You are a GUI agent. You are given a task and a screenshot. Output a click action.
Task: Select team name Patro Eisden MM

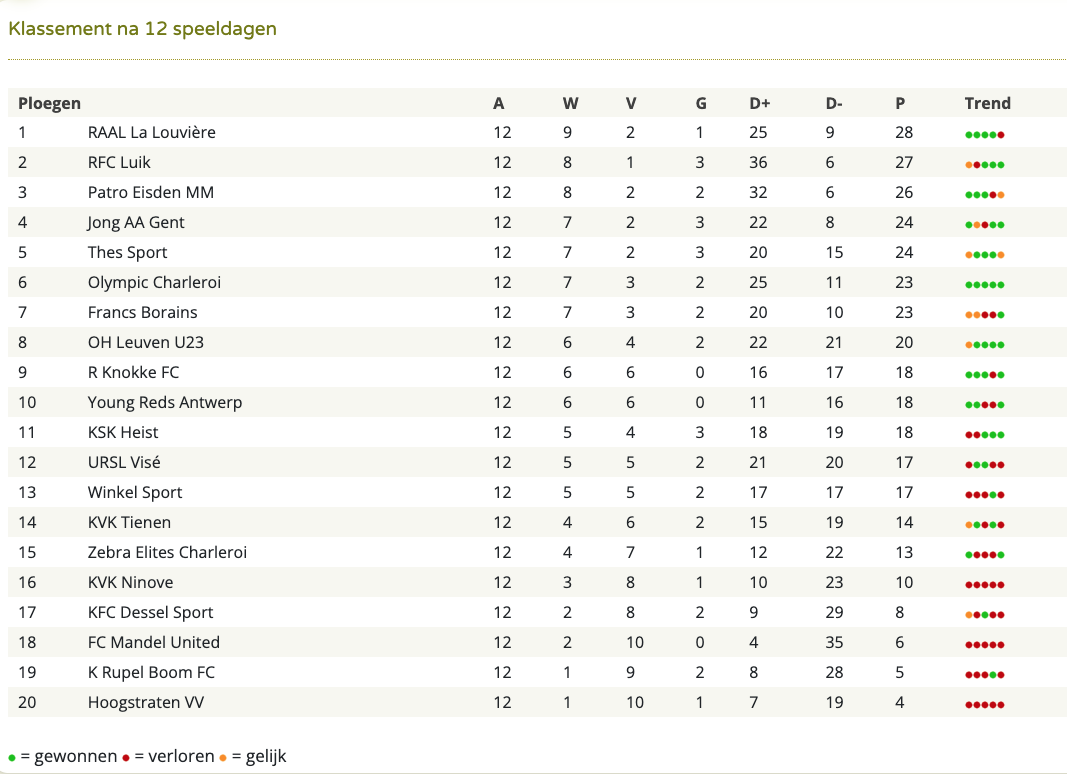click(x=150, y=193)
